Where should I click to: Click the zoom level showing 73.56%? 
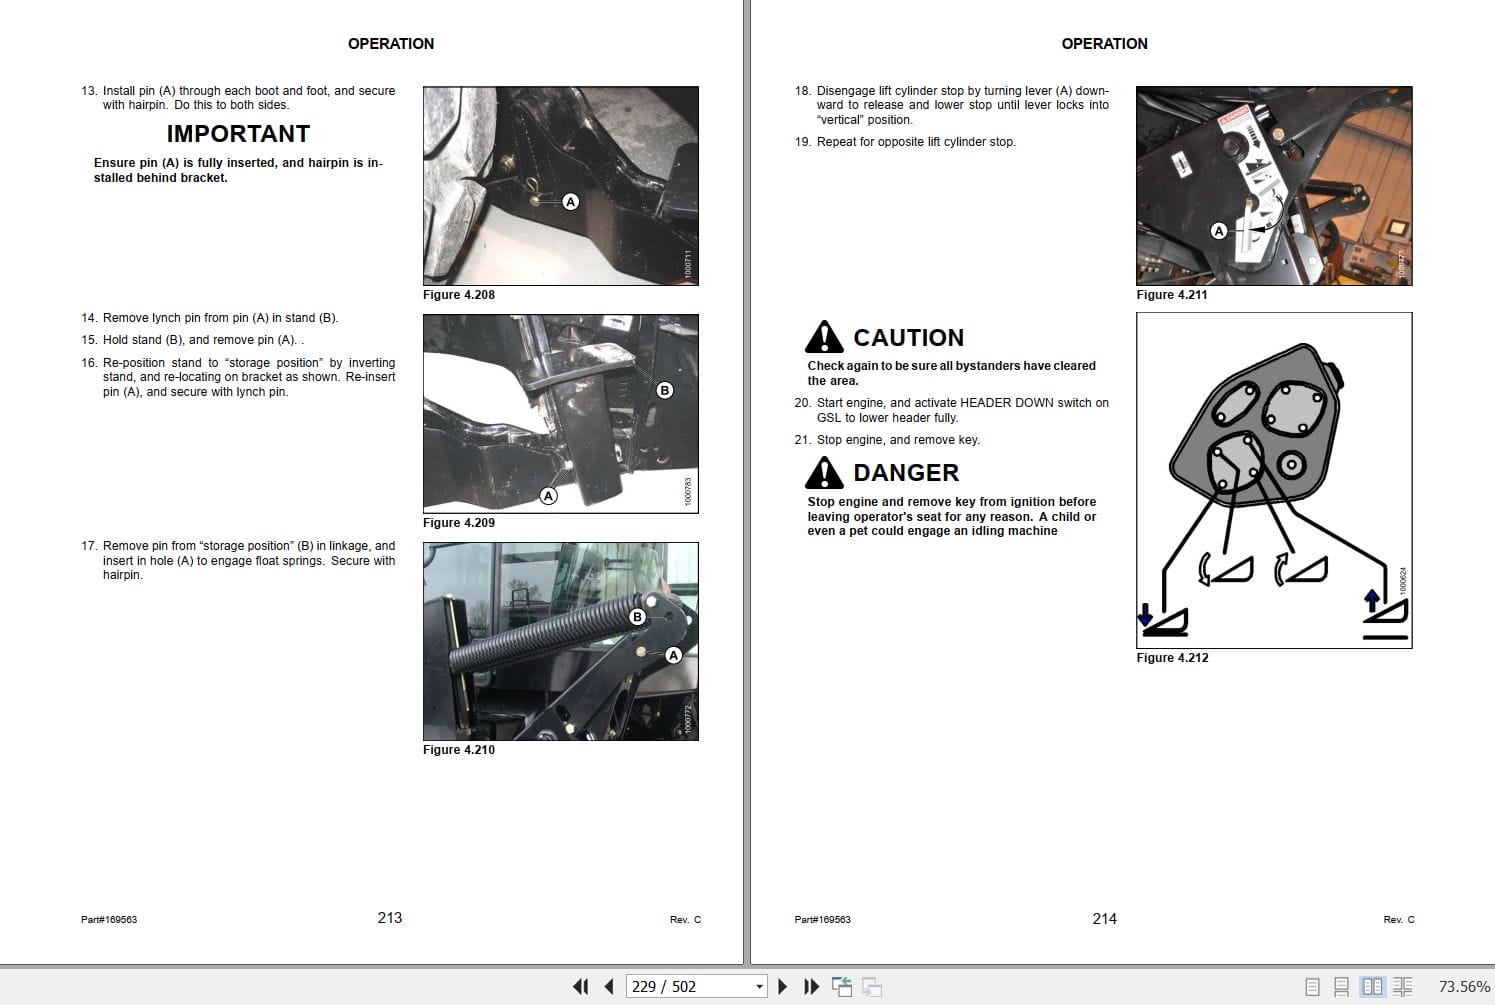(1462, 985)
